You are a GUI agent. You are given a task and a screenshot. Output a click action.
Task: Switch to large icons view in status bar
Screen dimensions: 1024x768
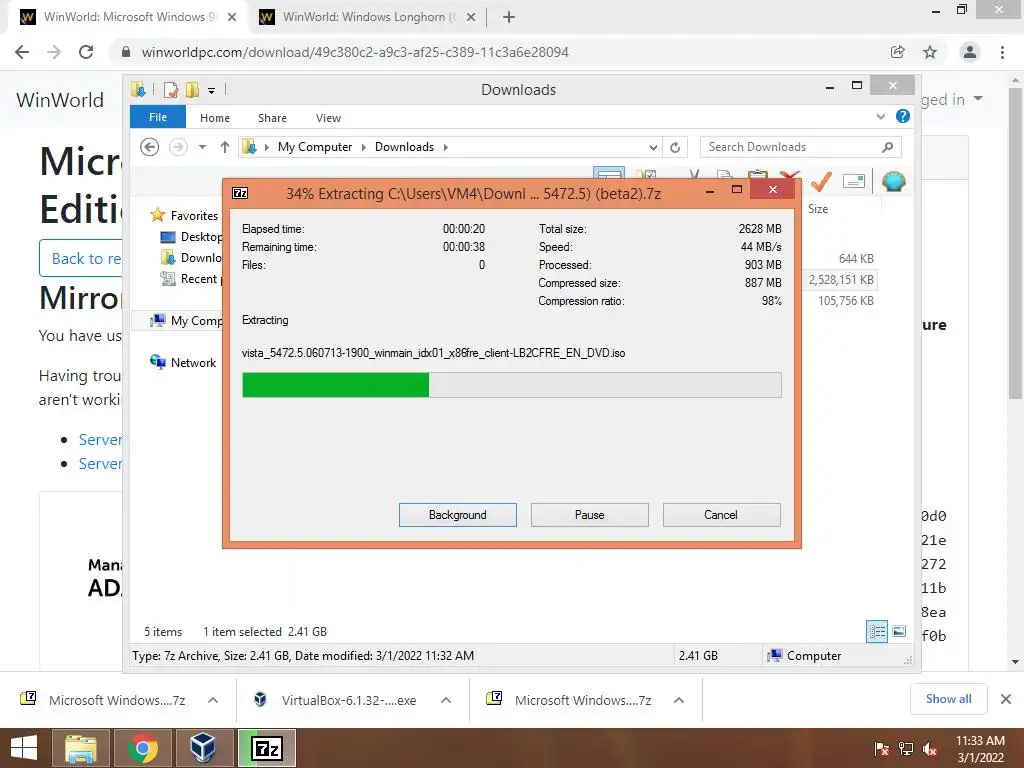899,631
